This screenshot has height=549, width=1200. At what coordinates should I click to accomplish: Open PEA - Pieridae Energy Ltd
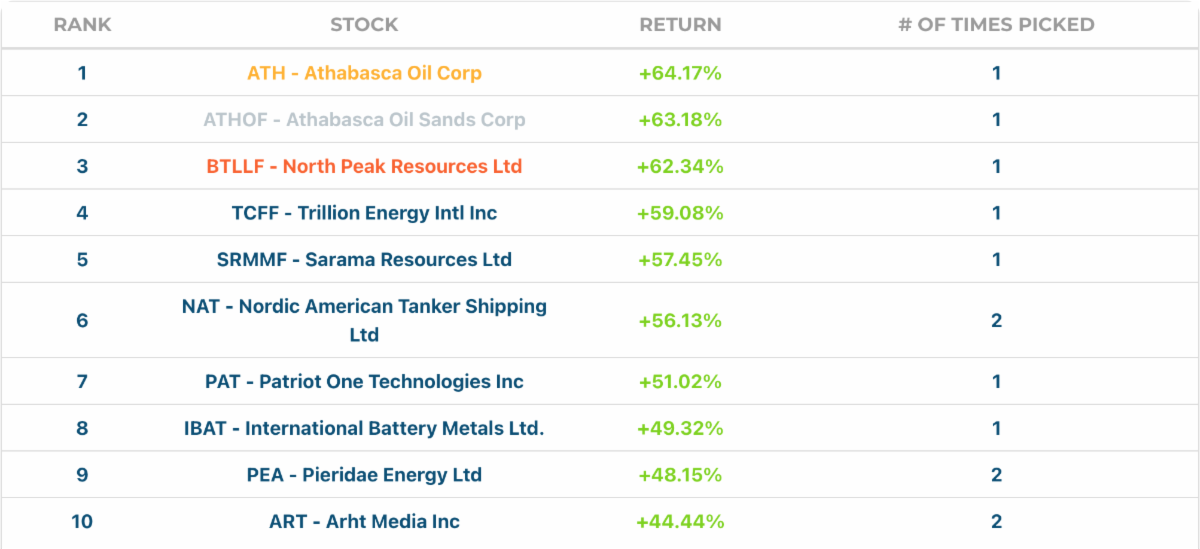(364, 475)
